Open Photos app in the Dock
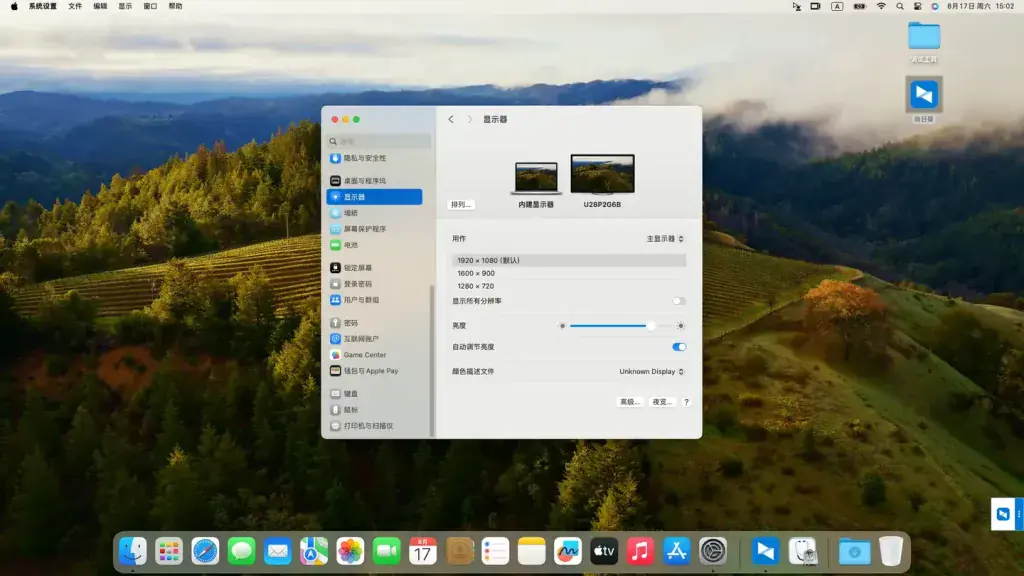The image size is (1024, 576). point(350,551)
